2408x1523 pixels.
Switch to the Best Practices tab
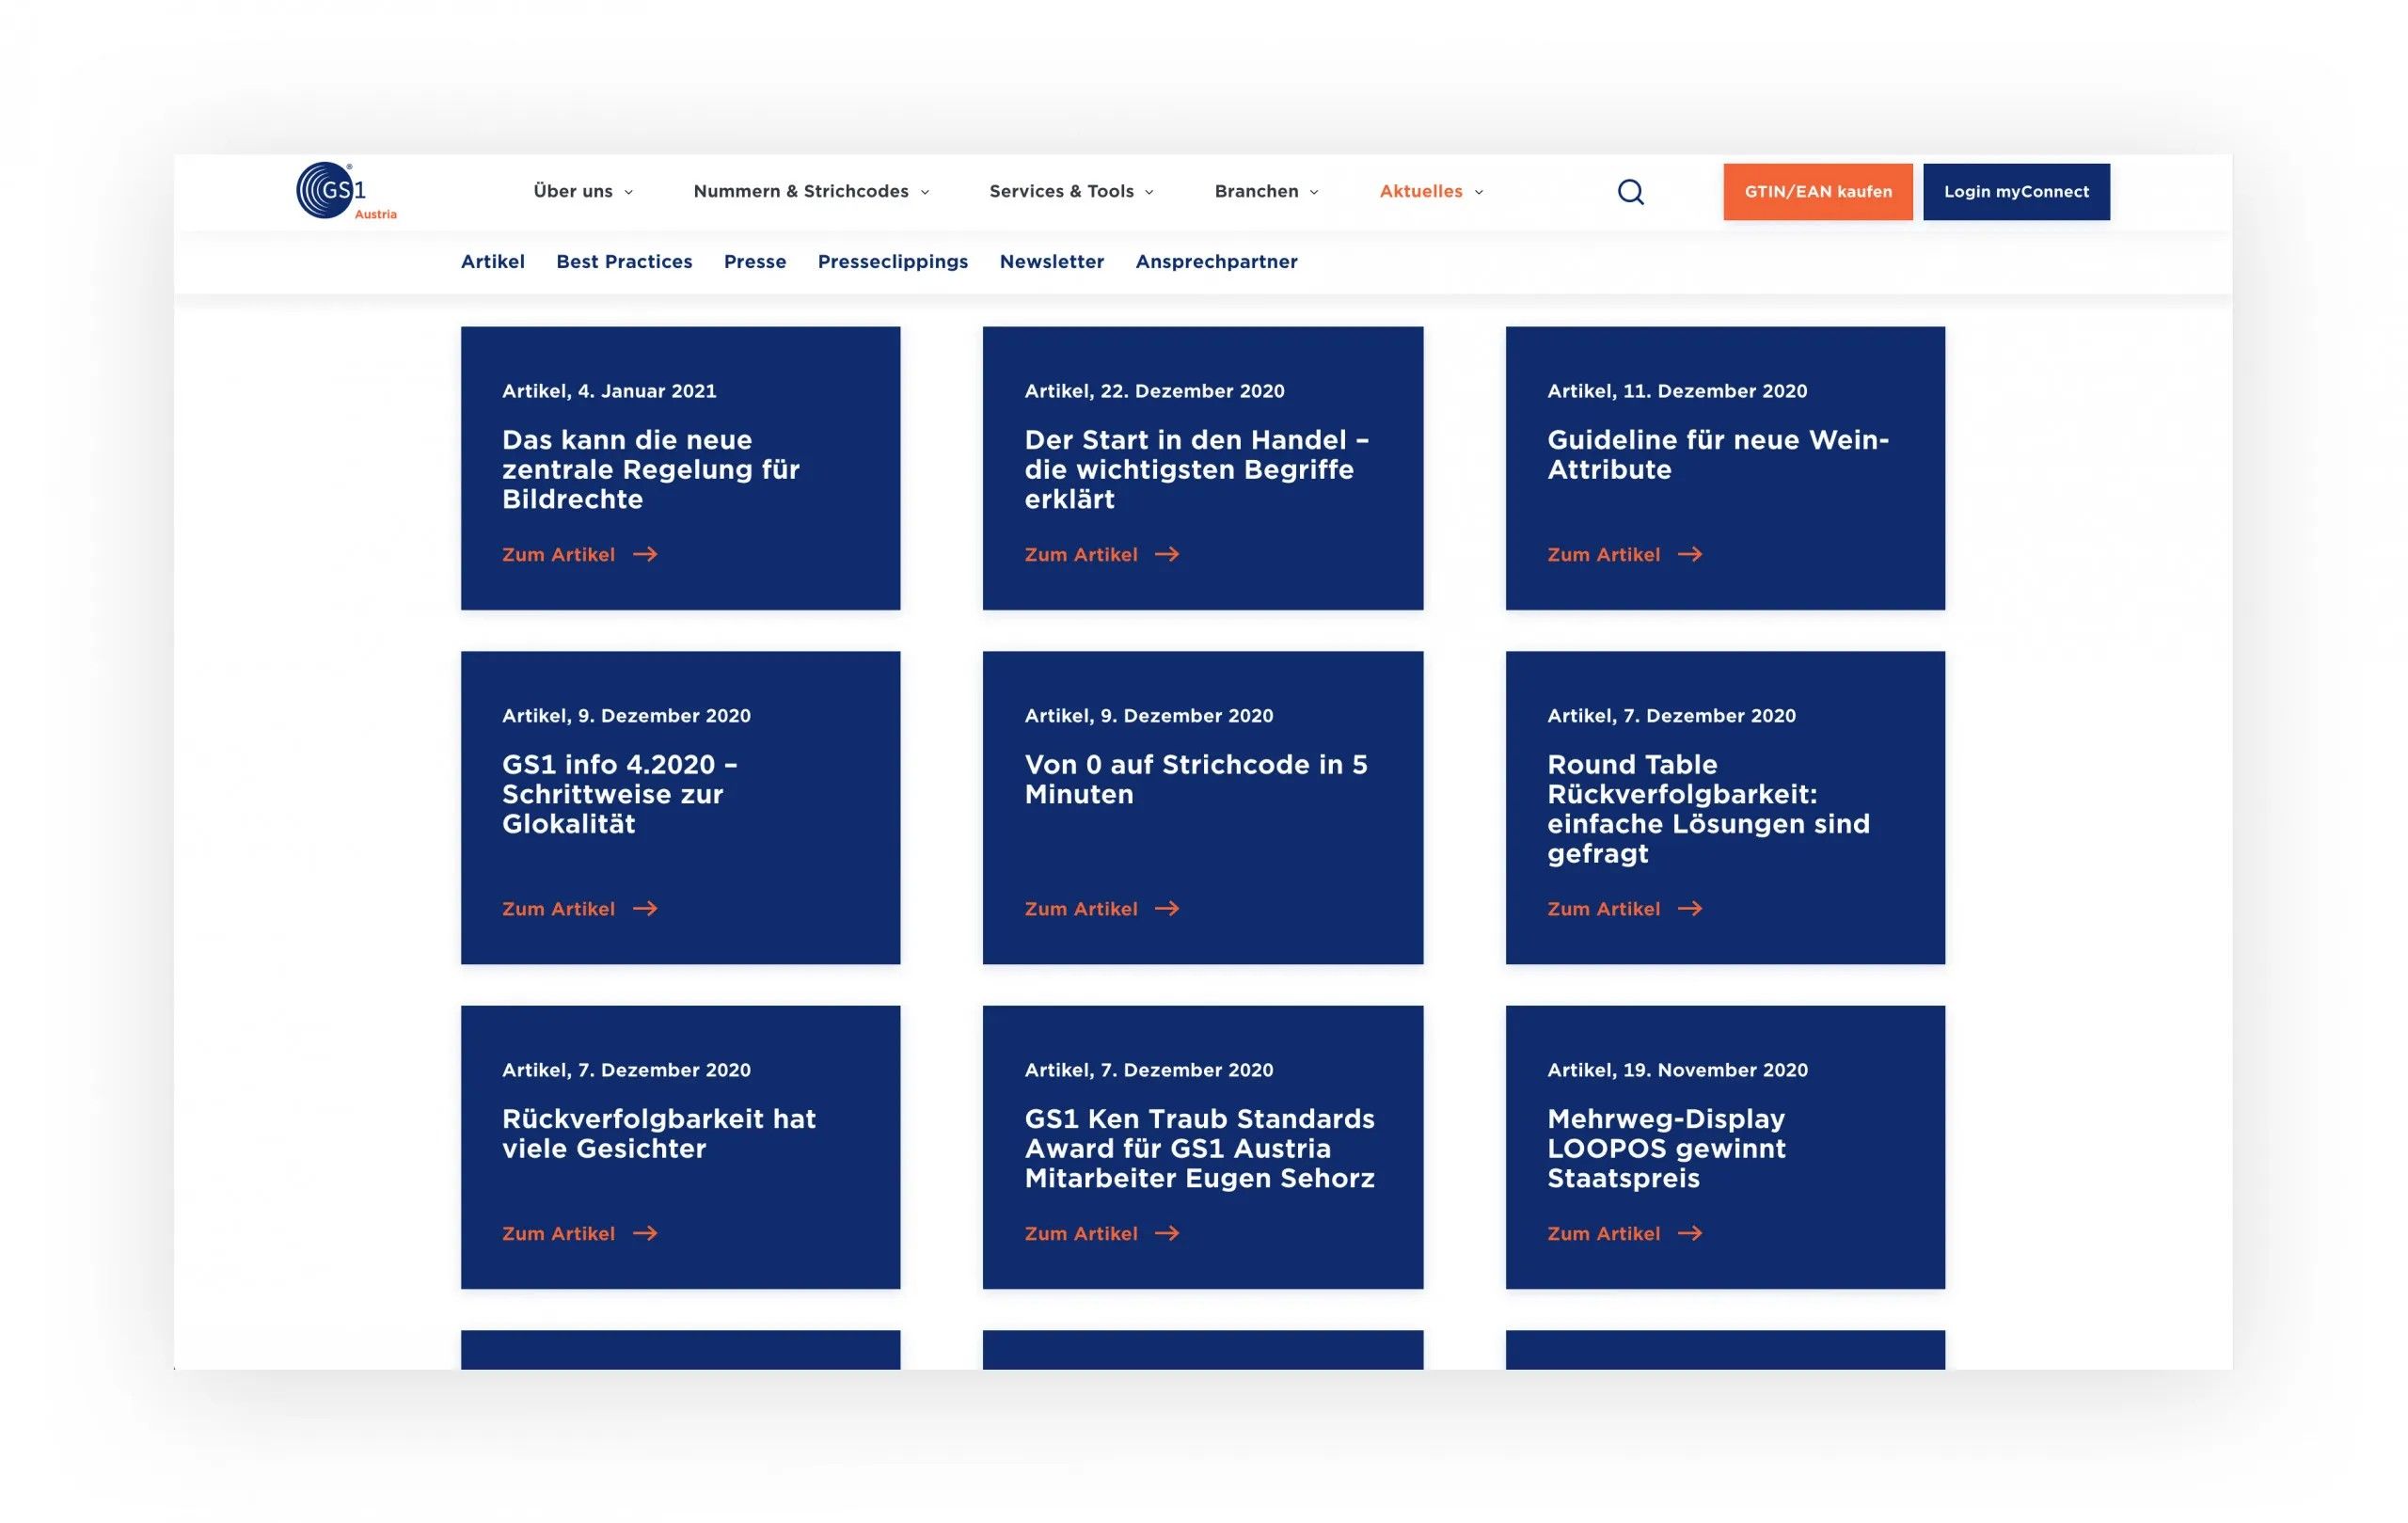tap(624, 261)
